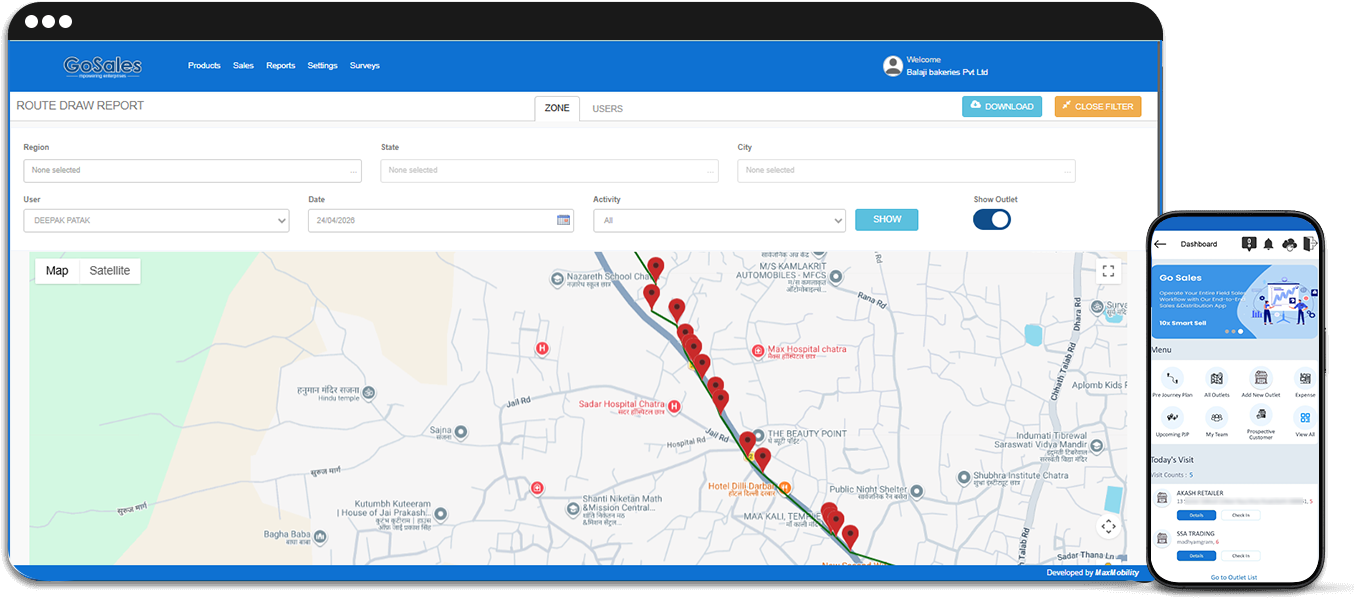Click the CLOSE FILTER button
This screenshot has width=1354, height=599.
coord(1097,106)
